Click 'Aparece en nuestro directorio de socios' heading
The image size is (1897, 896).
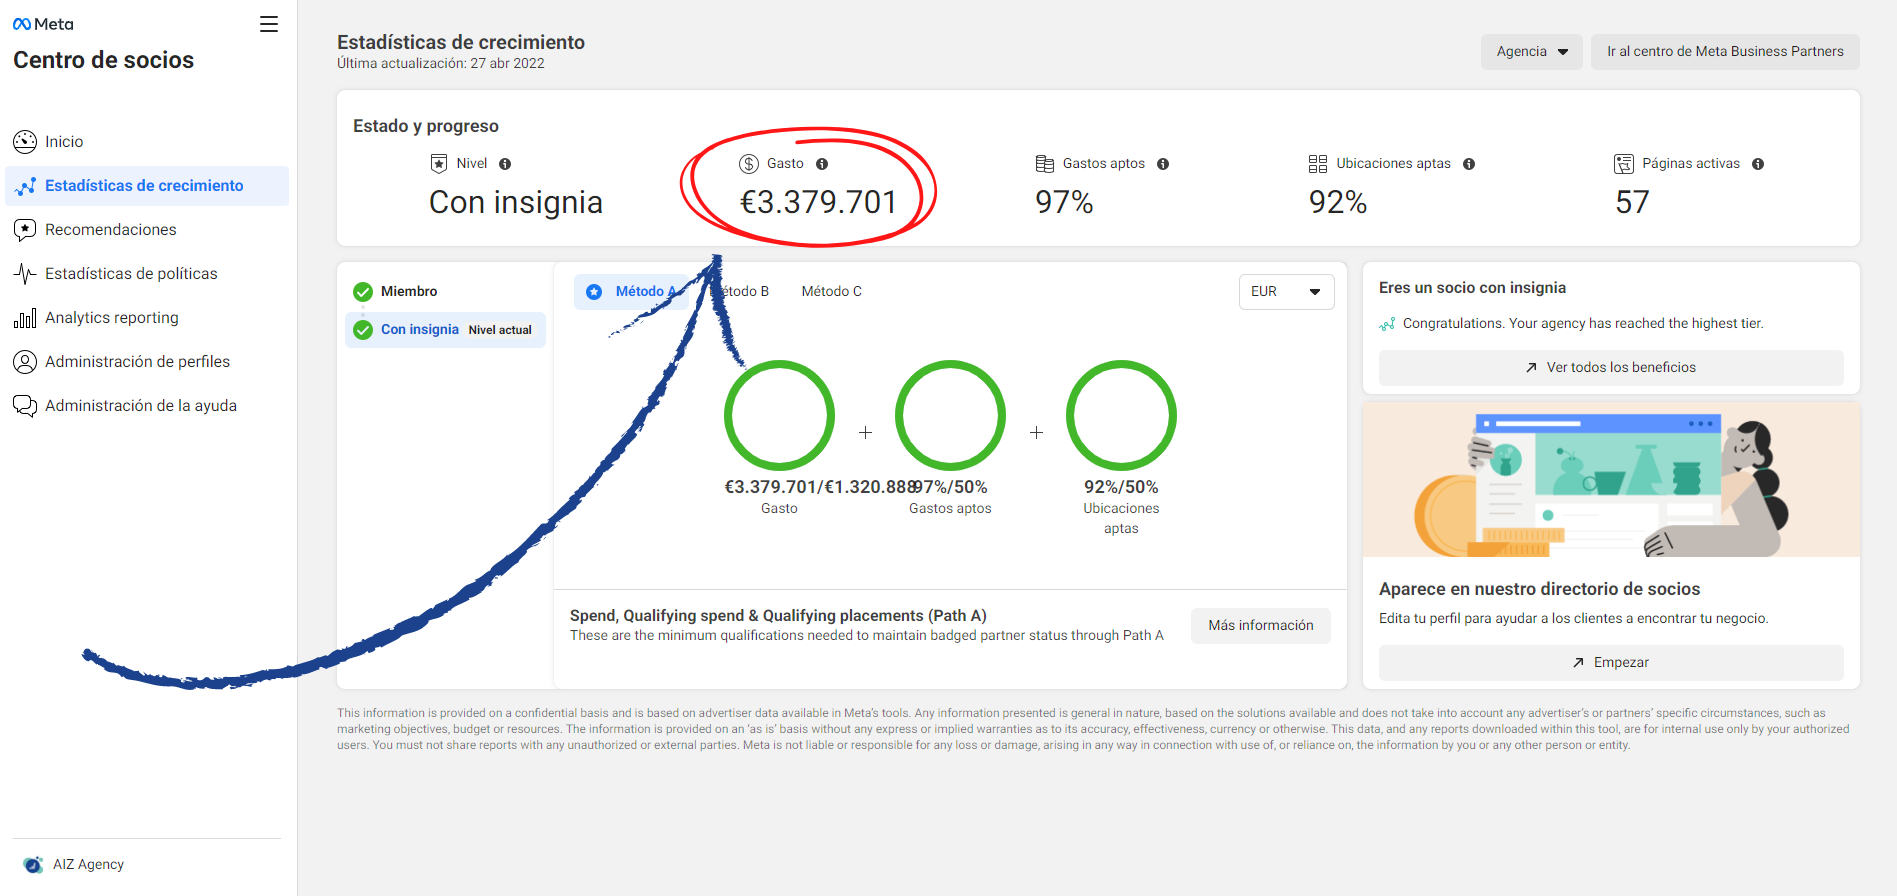pos(1540,590)
